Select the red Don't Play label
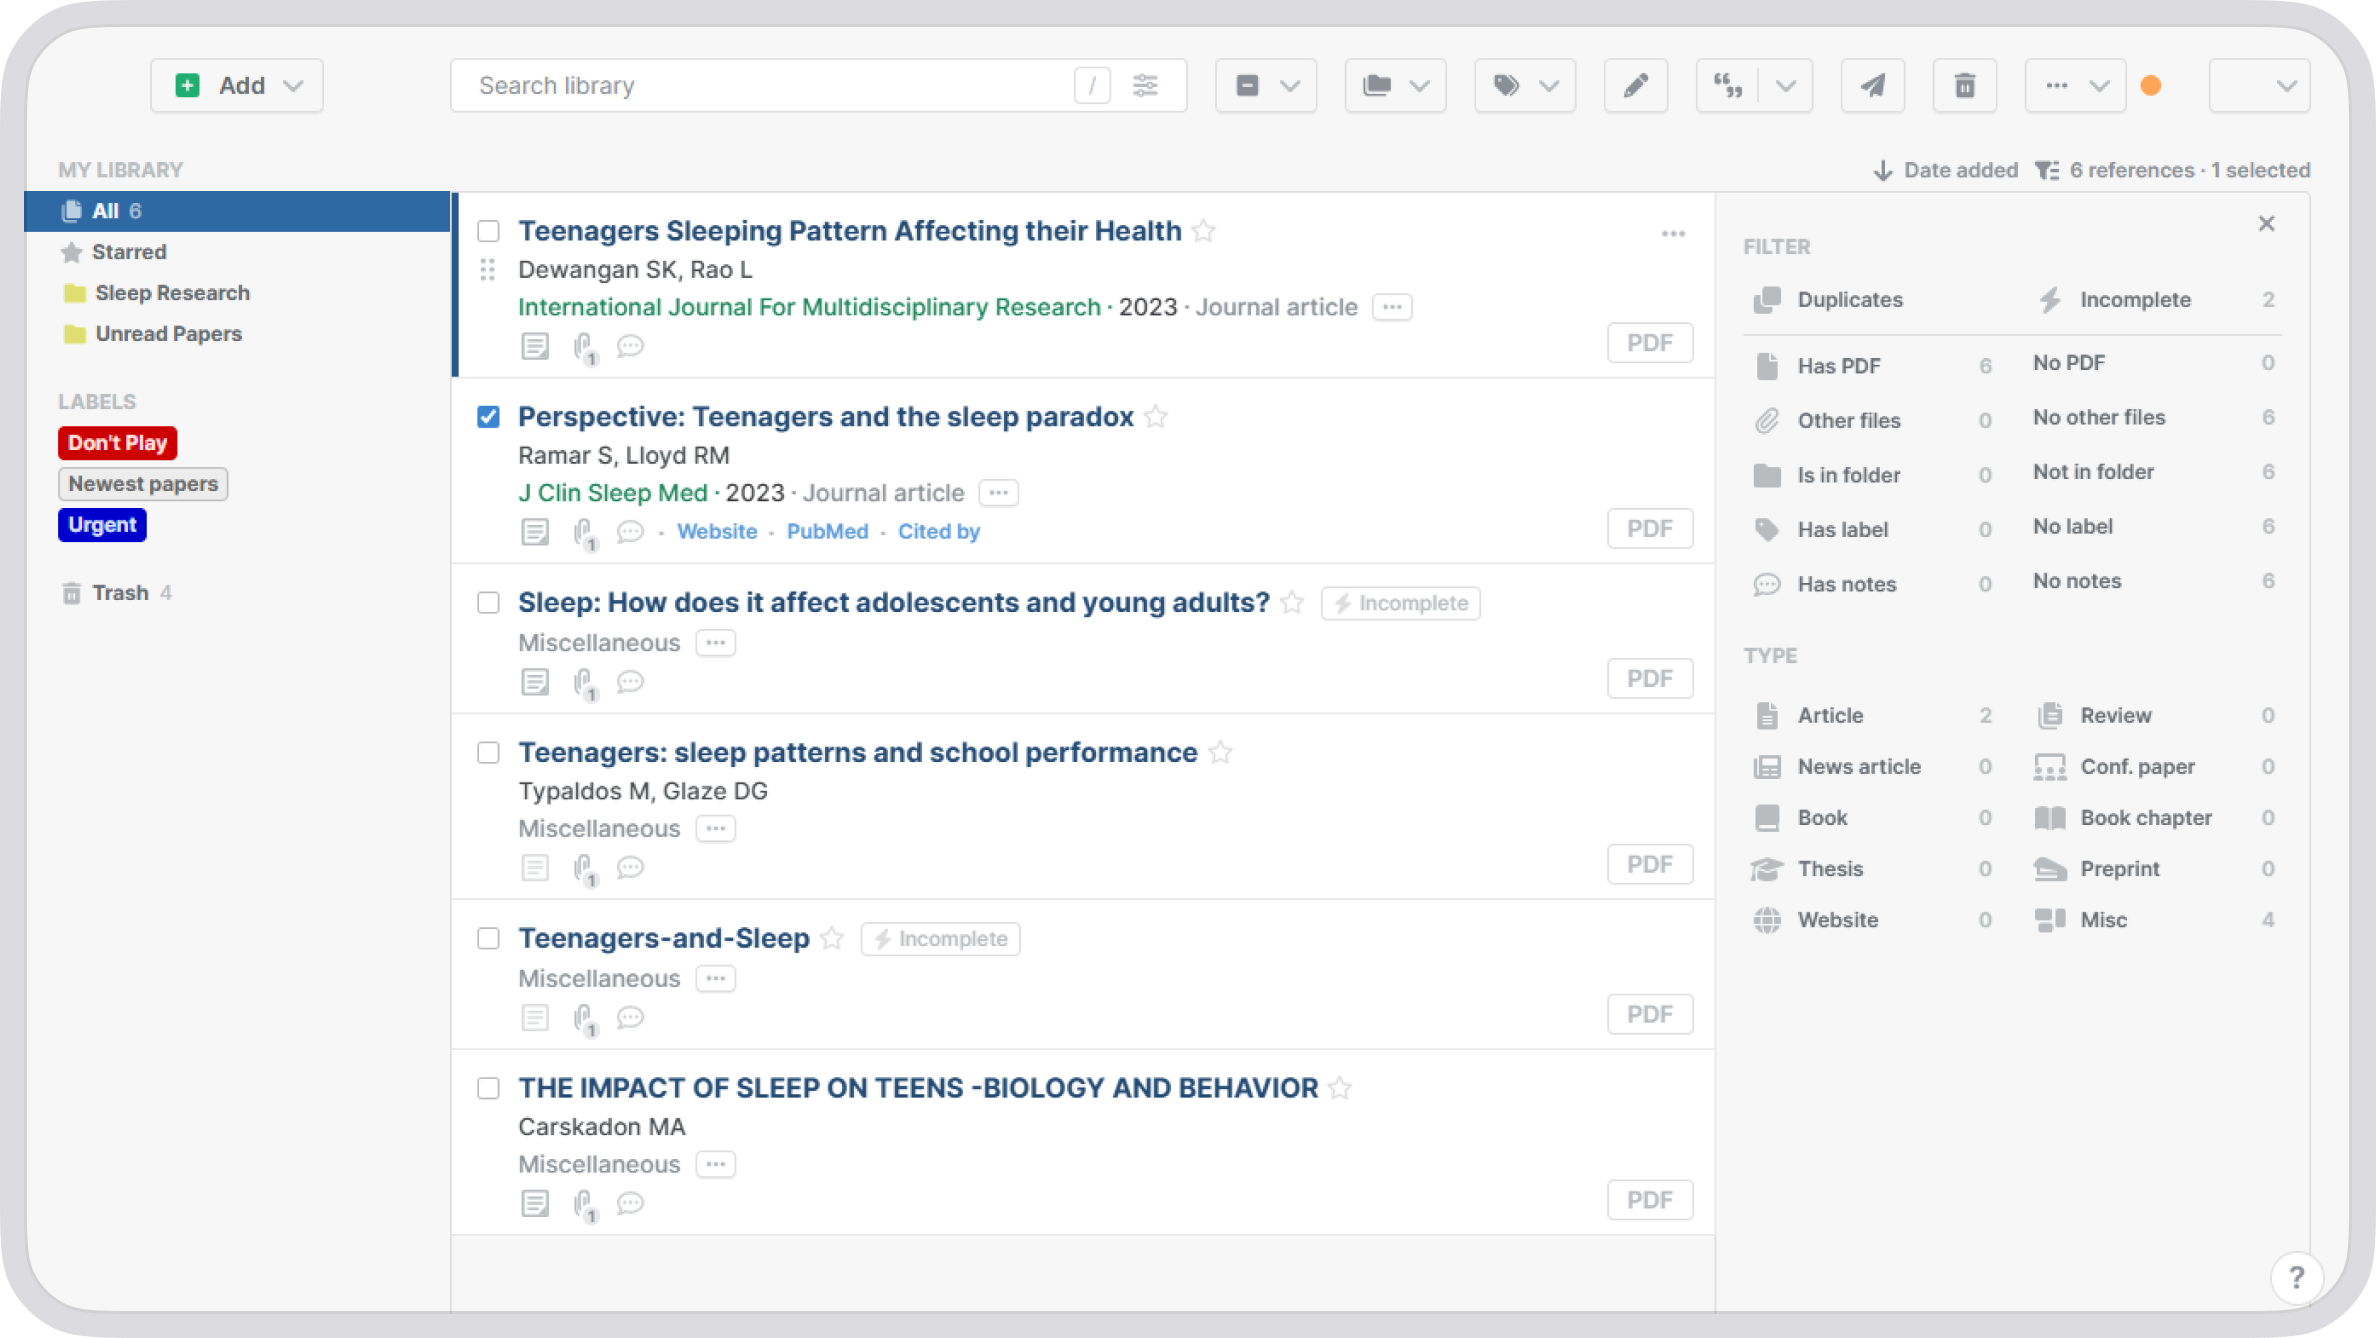The width and height of the screenshot is (2376, 1338). 117,443
